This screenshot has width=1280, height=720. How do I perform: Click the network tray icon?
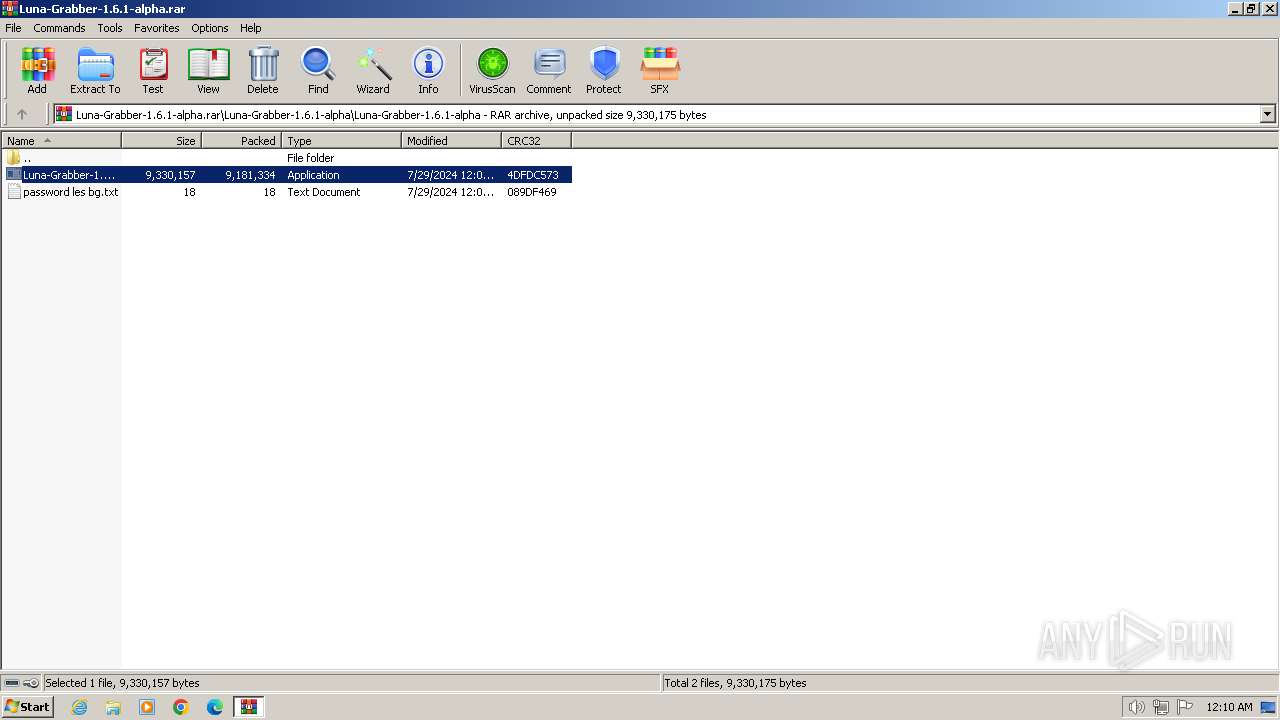point(1161,707)
